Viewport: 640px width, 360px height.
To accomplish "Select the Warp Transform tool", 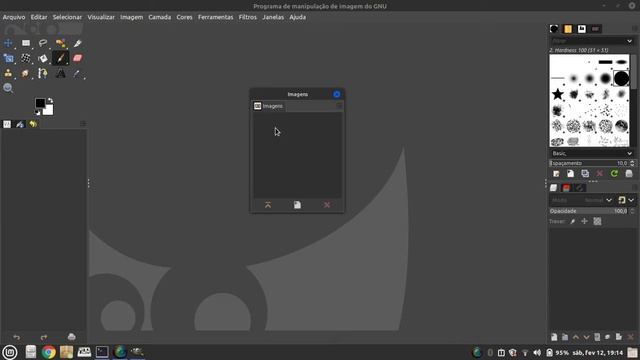I will tap(26, 58).
